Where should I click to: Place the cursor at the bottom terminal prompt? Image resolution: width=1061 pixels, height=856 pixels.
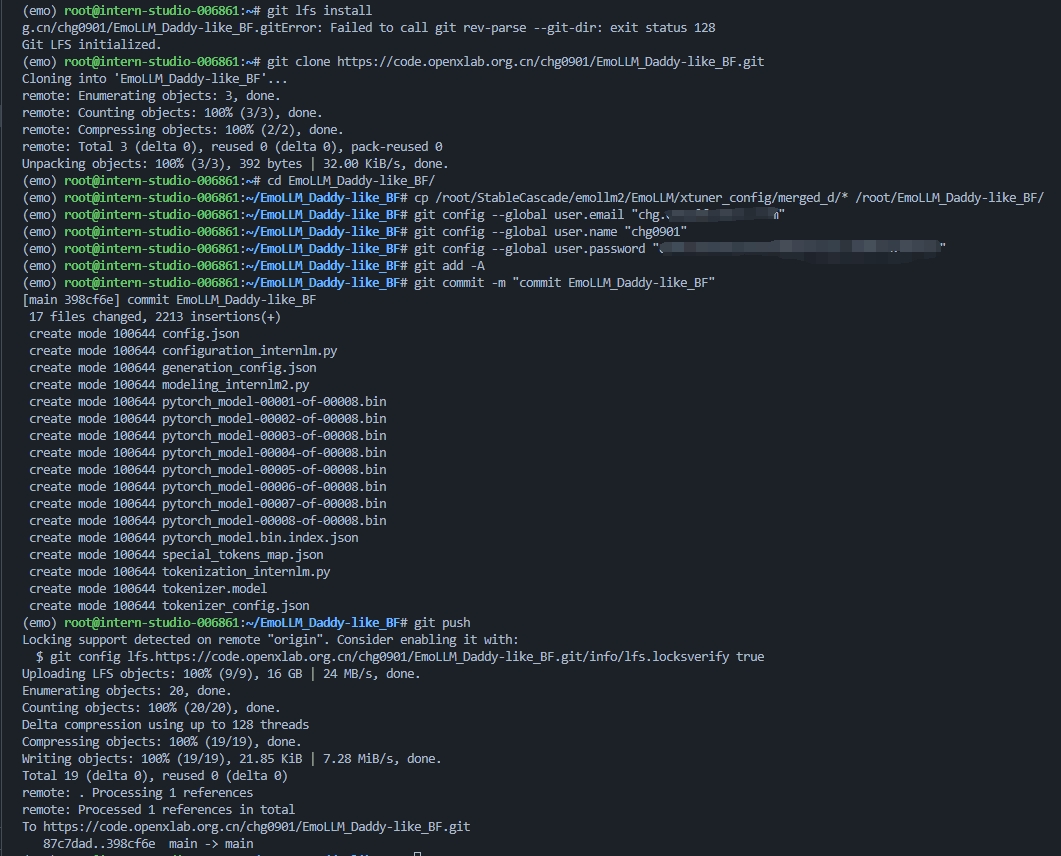[x=417, y=852]
